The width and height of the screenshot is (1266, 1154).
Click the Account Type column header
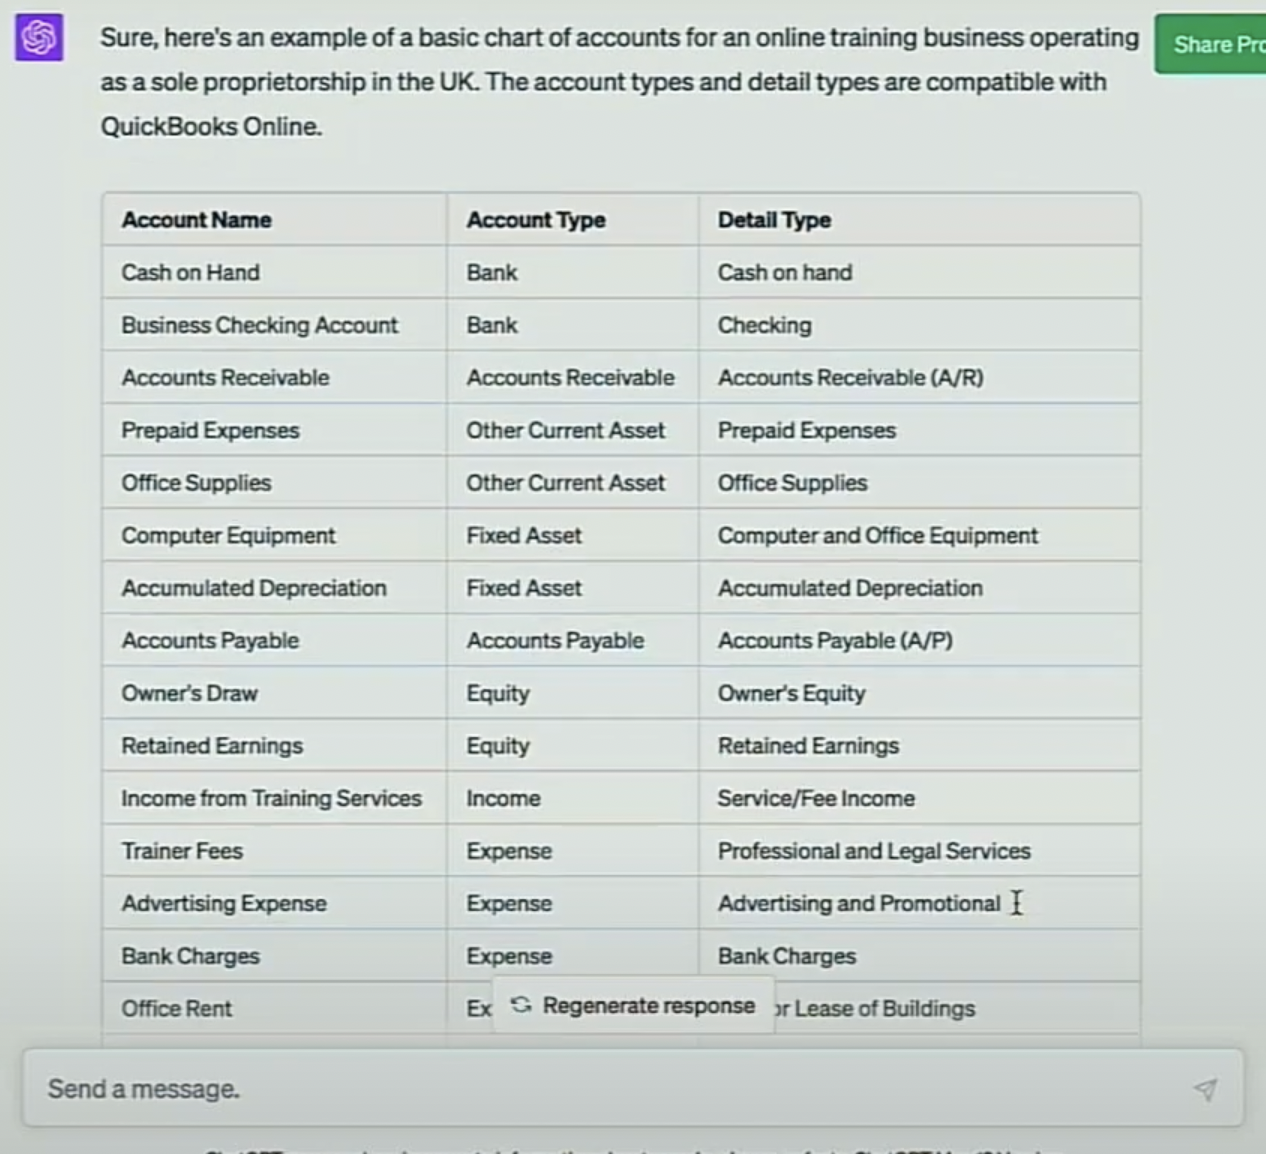pyautogui.click(x=536, y=220)
